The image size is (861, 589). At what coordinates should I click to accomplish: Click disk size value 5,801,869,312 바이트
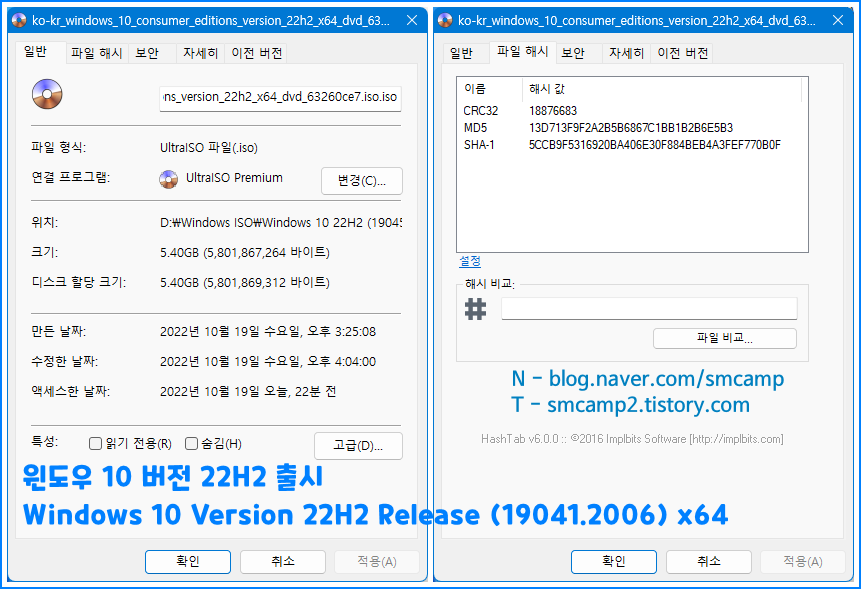pos(245,282)
